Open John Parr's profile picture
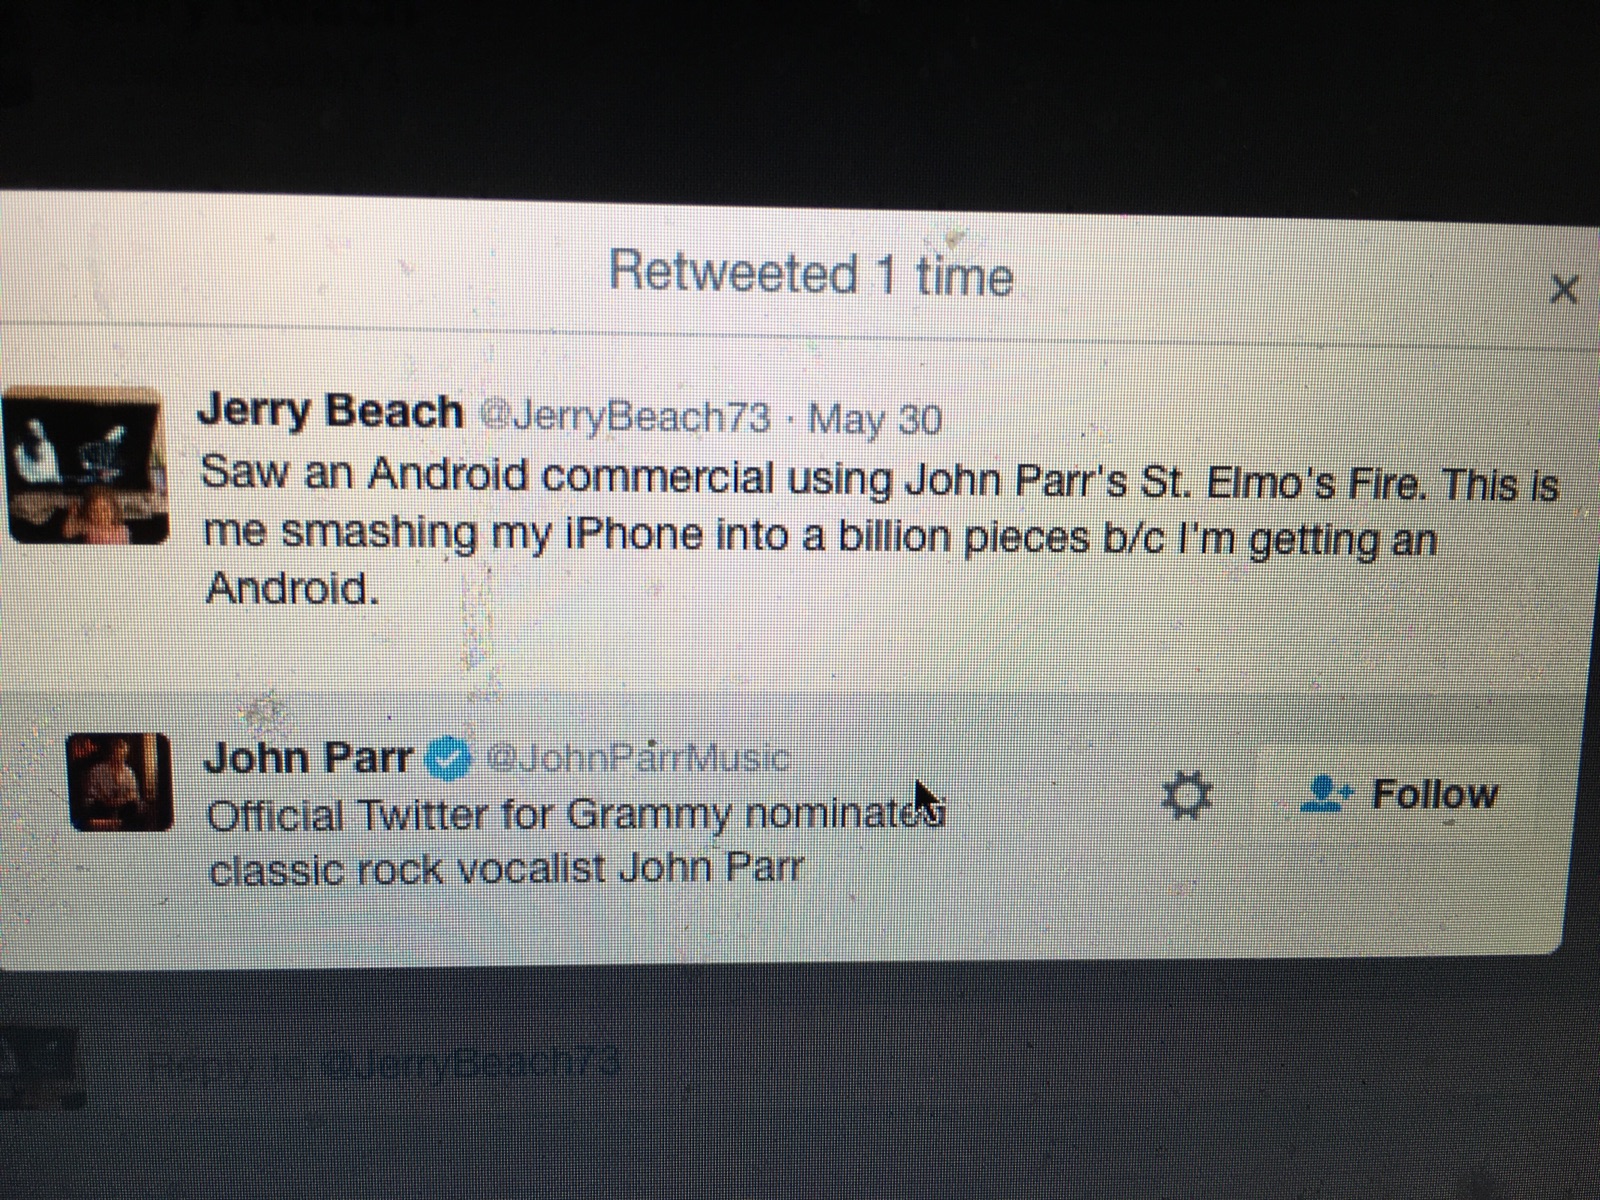 (x=118, y=780)
